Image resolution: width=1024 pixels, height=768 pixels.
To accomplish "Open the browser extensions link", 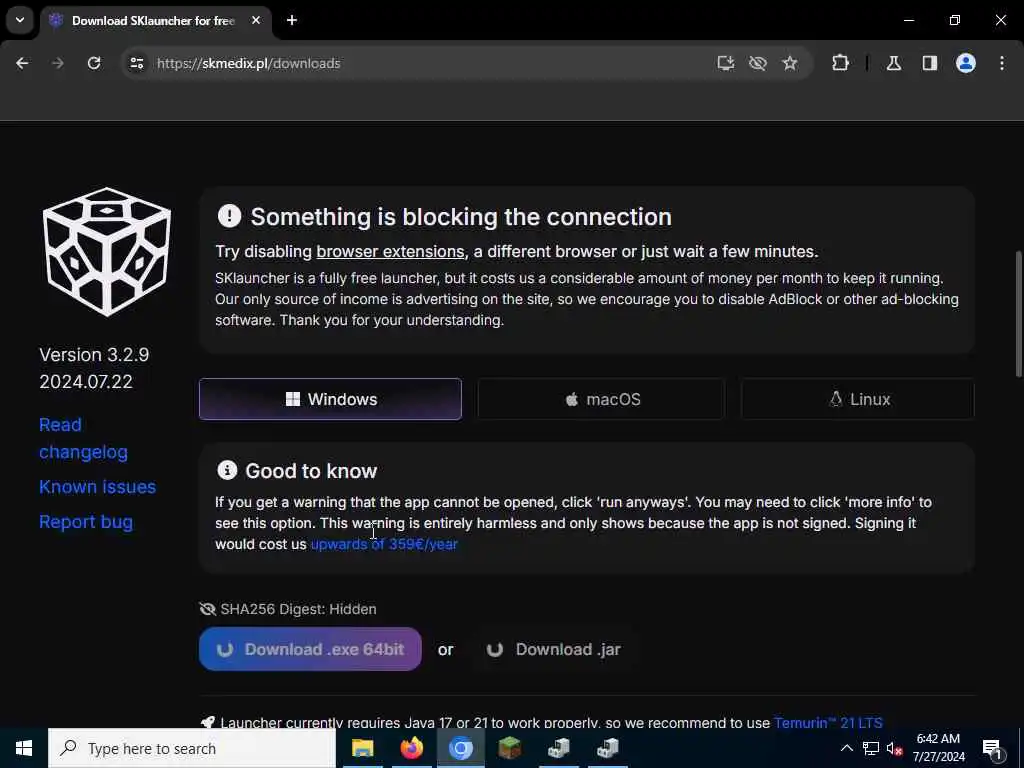I will point(390,251).
